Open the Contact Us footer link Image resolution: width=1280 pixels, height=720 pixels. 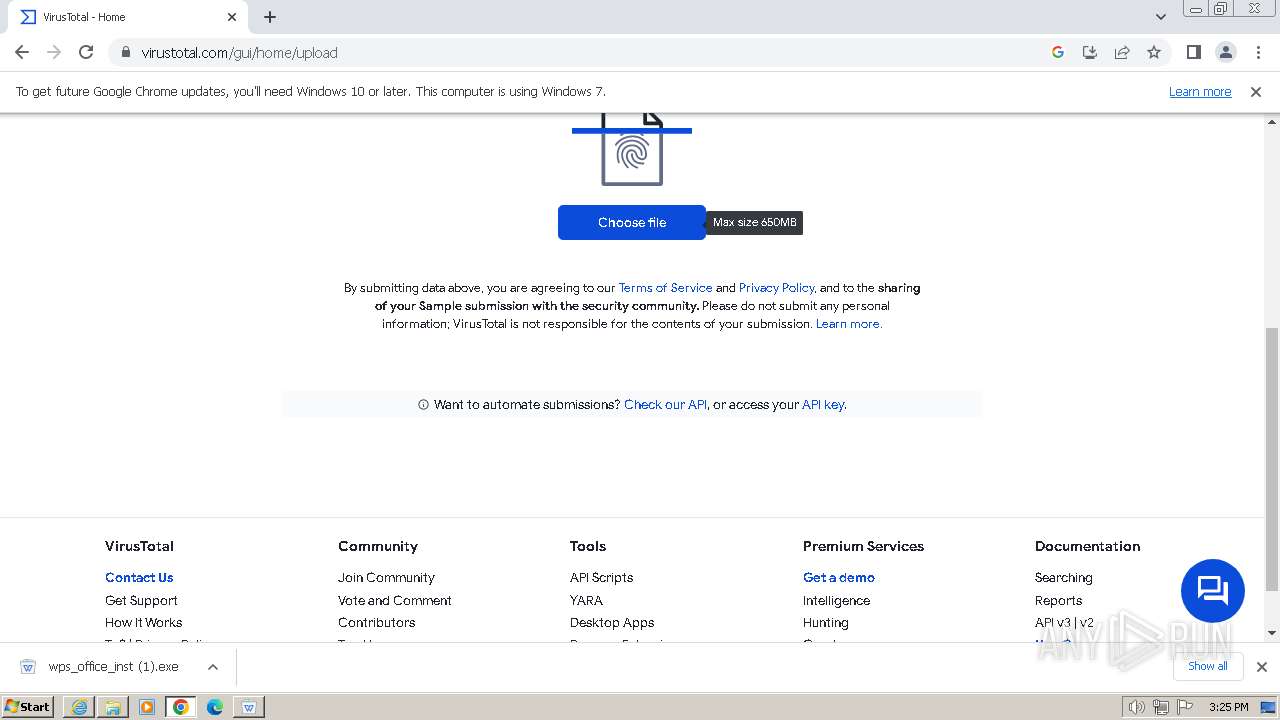139,578
